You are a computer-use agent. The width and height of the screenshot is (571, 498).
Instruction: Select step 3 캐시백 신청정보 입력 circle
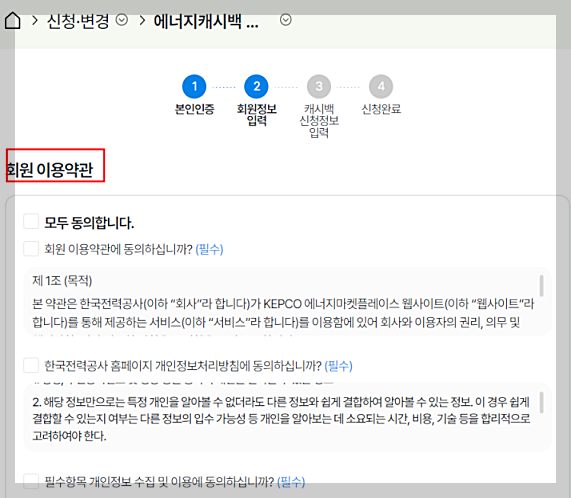click(319, 87)
